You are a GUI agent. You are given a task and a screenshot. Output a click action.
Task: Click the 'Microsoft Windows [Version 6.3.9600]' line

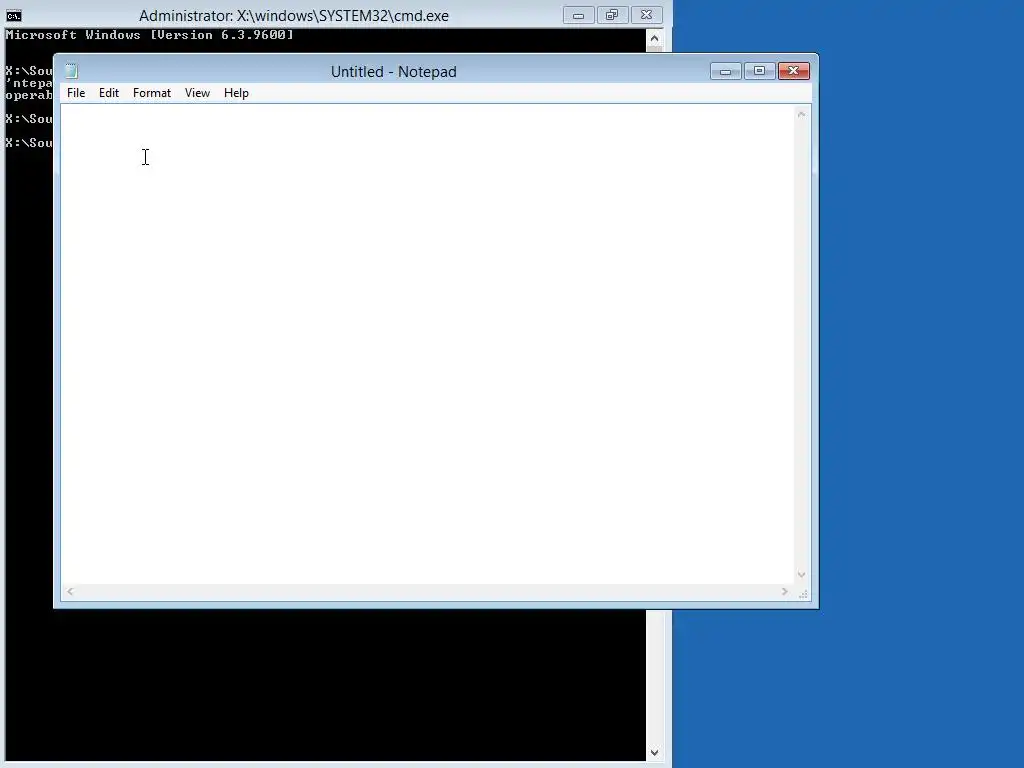click(150, 35)
